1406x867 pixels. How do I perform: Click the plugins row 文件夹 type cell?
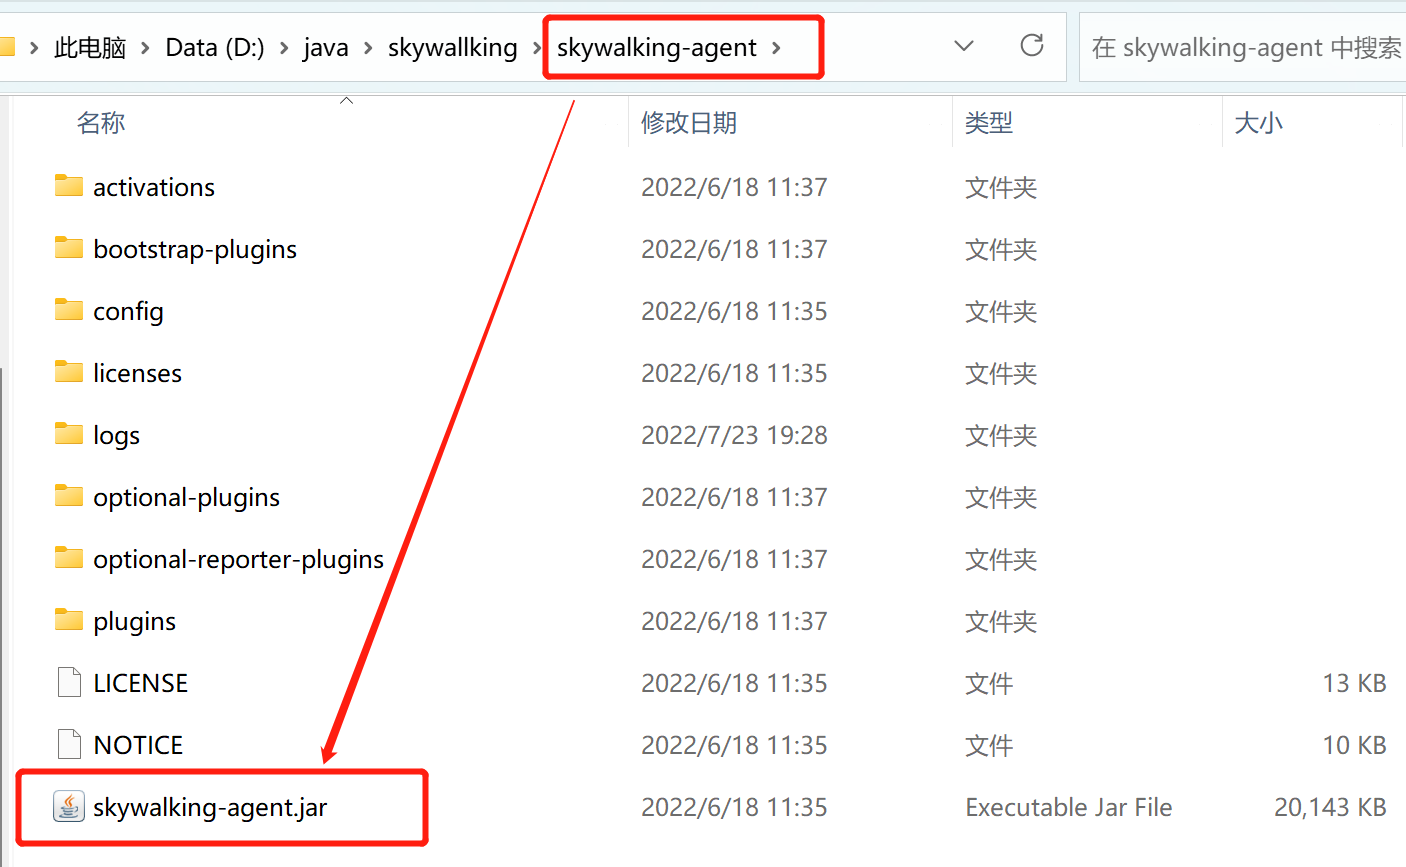pyautogui.click(x=1001, y=621)
